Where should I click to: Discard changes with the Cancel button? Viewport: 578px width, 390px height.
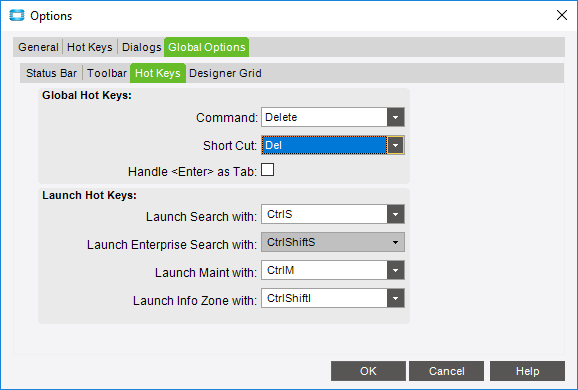pyautogui.click(x=446, y=371)
